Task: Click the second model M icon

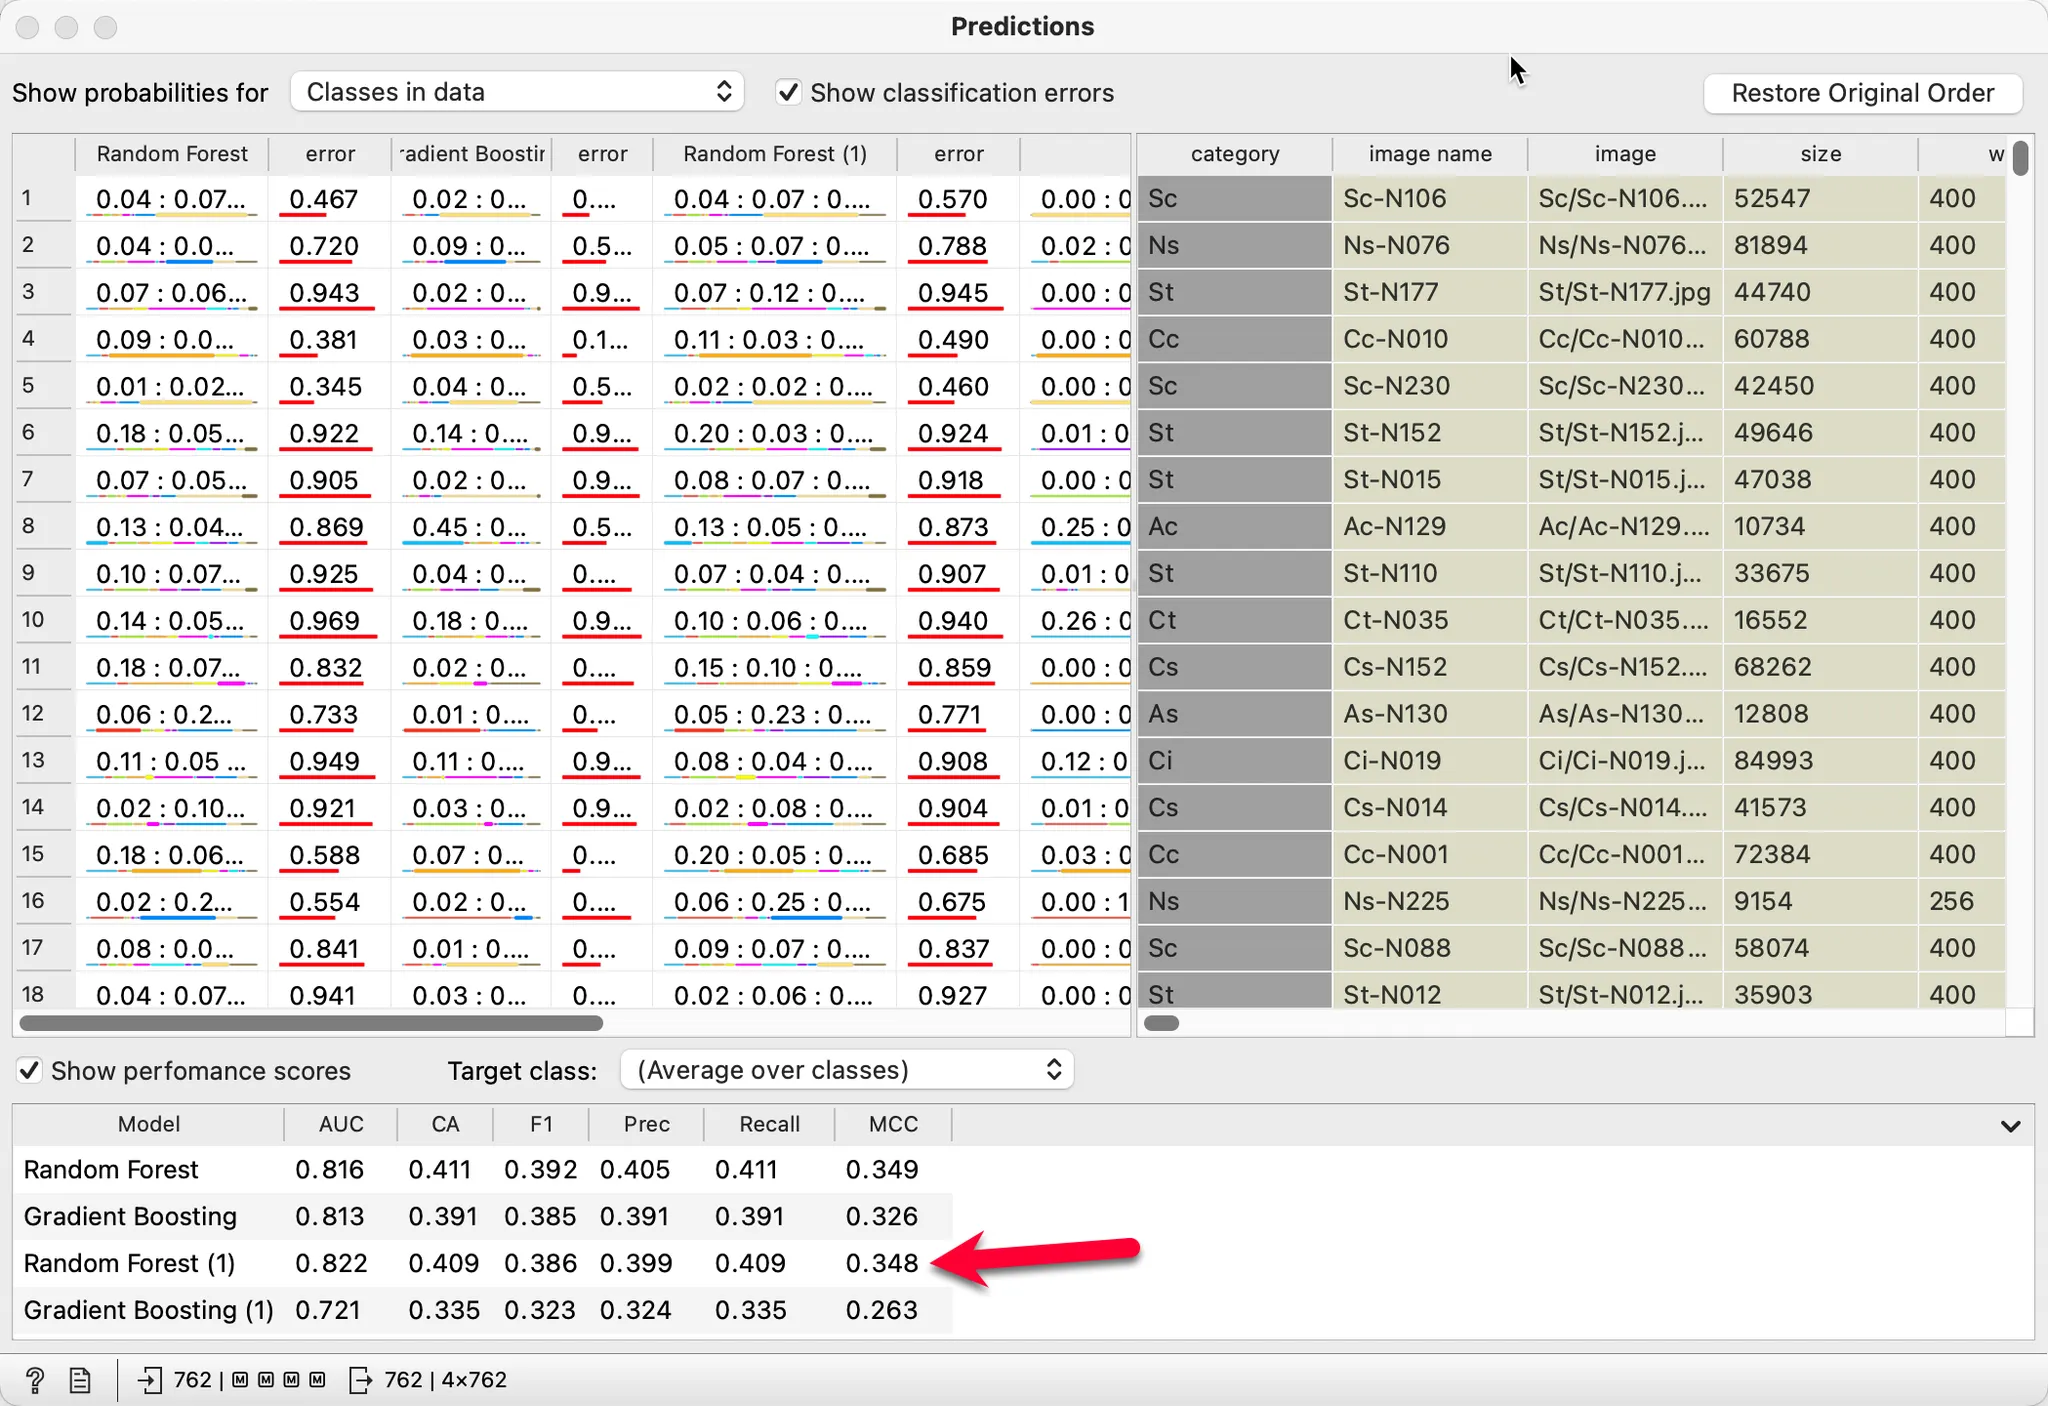Action: [x=266, y=1380]
